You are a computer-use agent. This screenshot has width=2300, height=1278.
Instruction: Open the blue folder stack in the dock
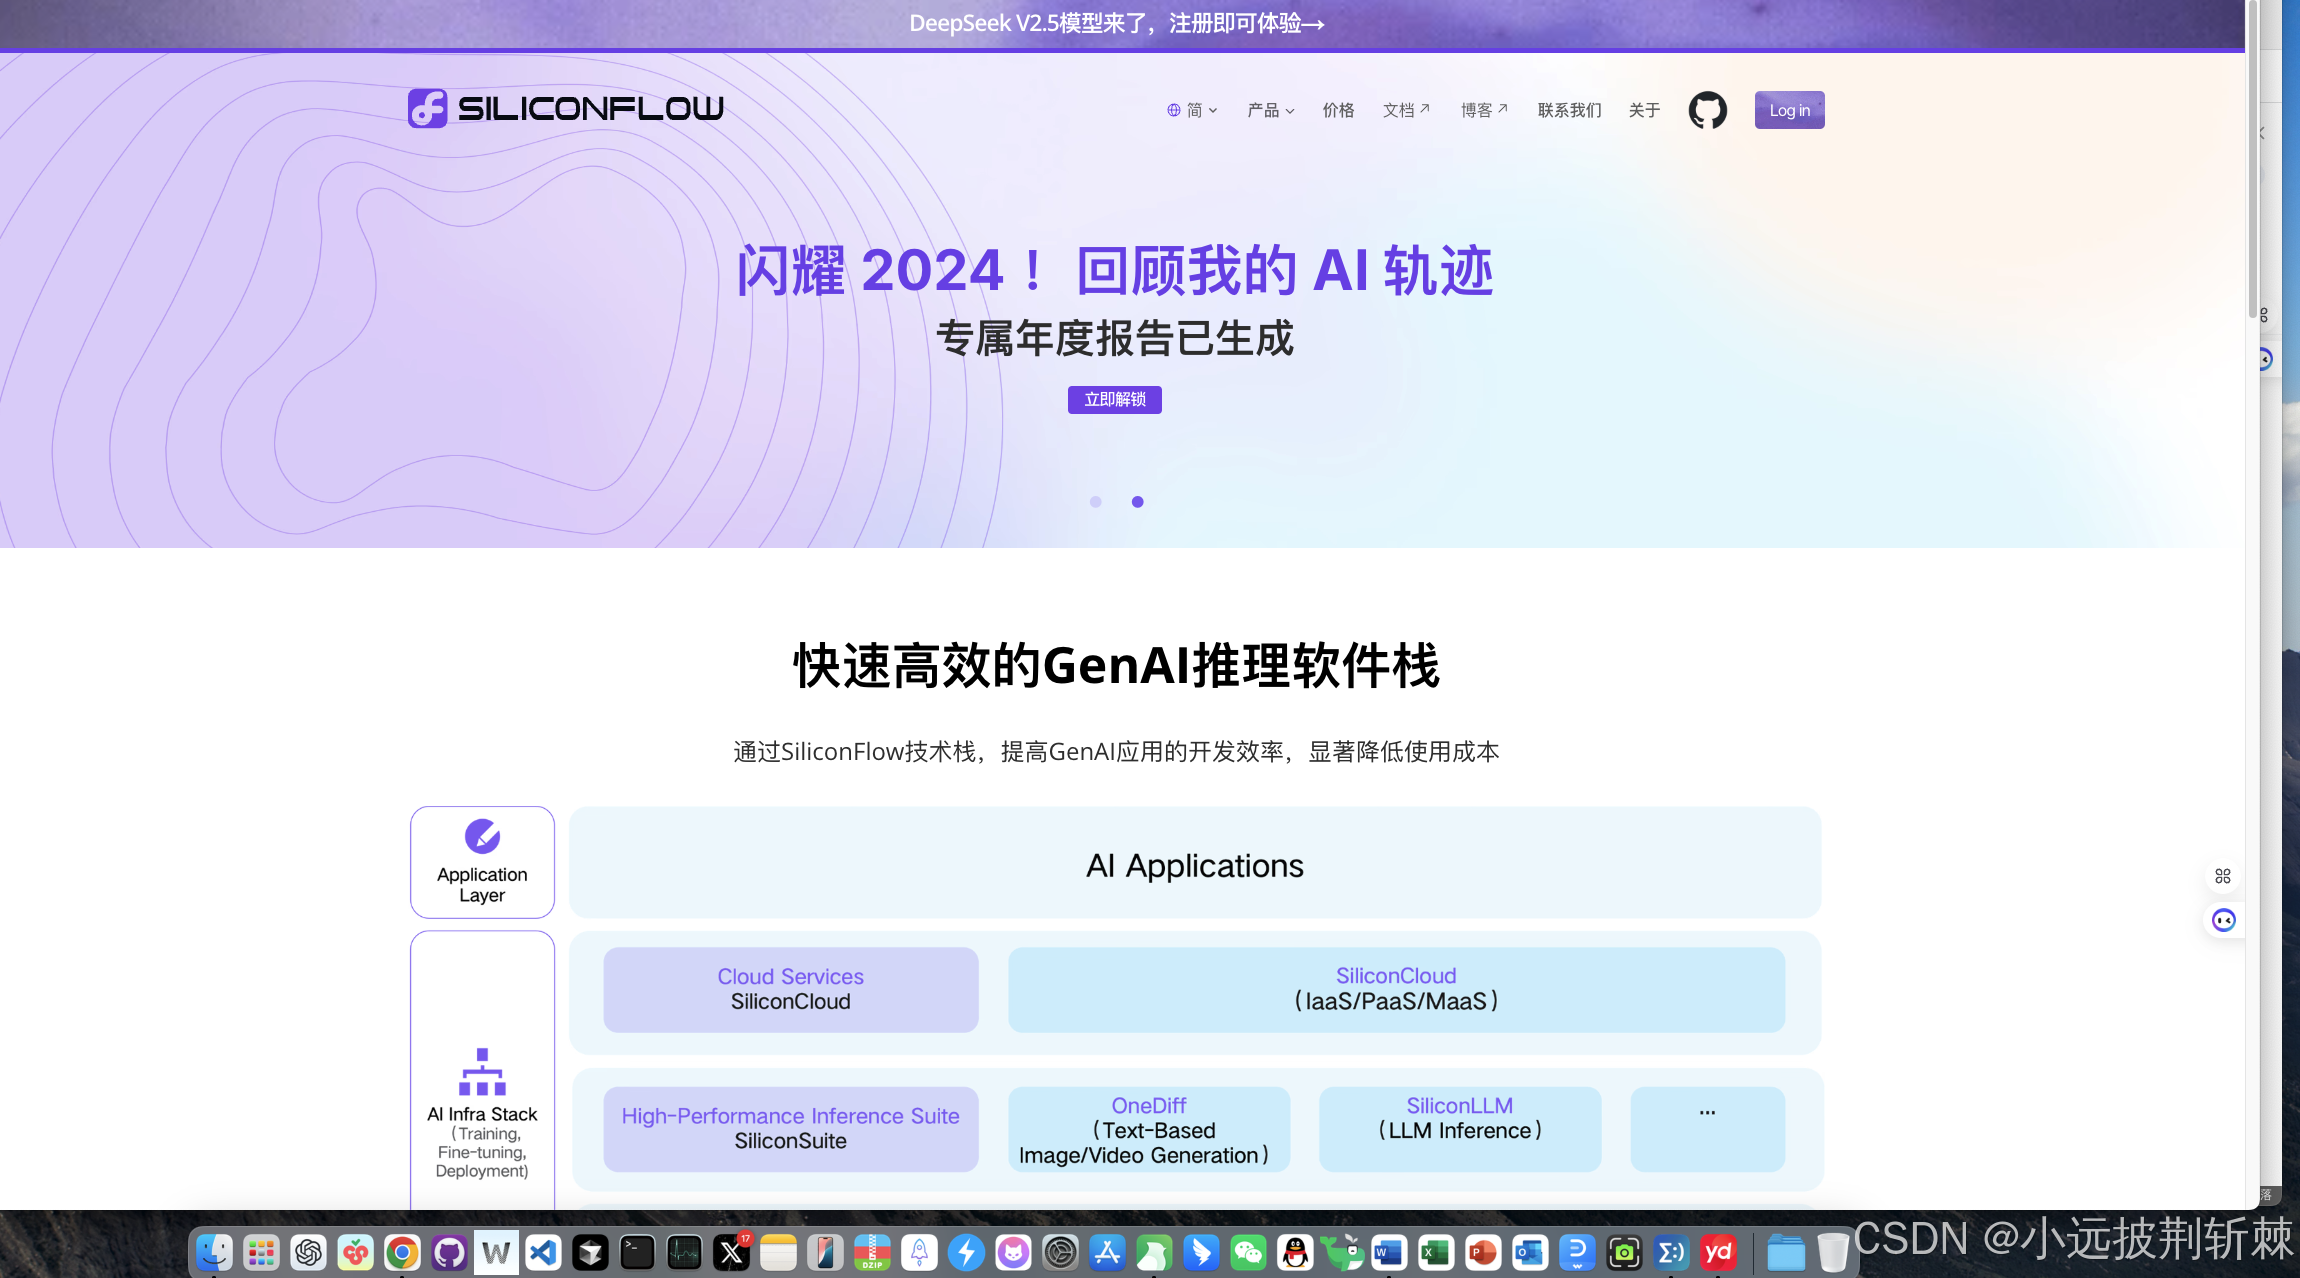1785,1252
